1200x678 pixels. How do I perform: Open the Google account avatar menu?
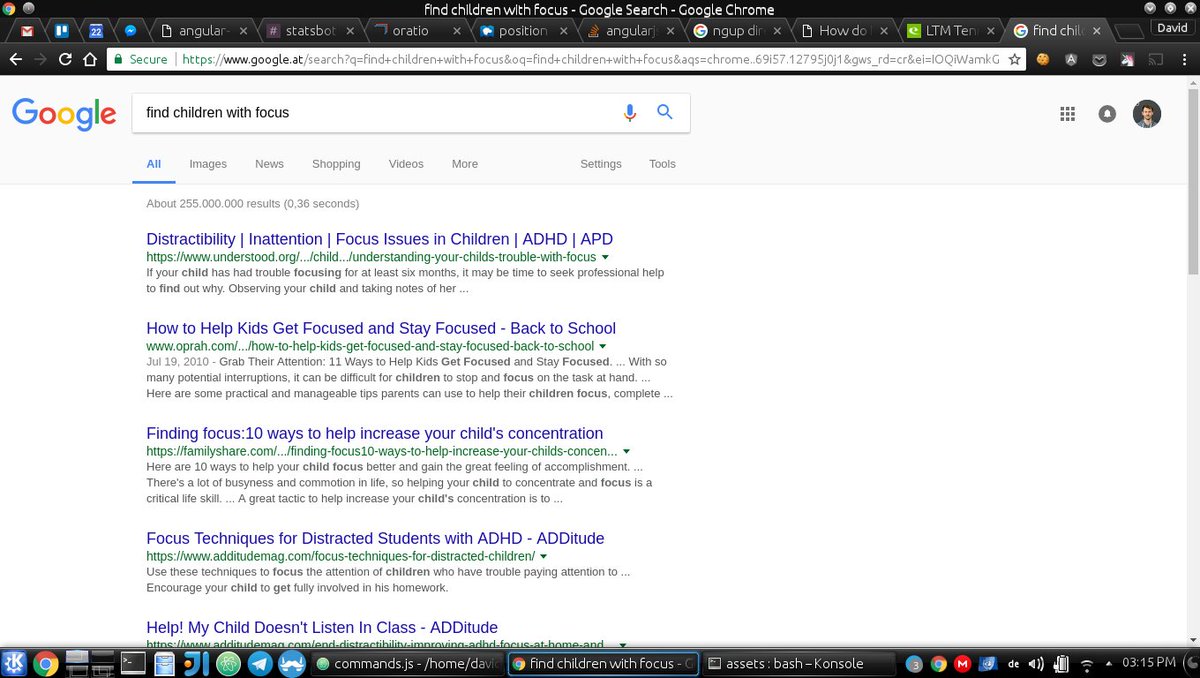[1147, 114]
